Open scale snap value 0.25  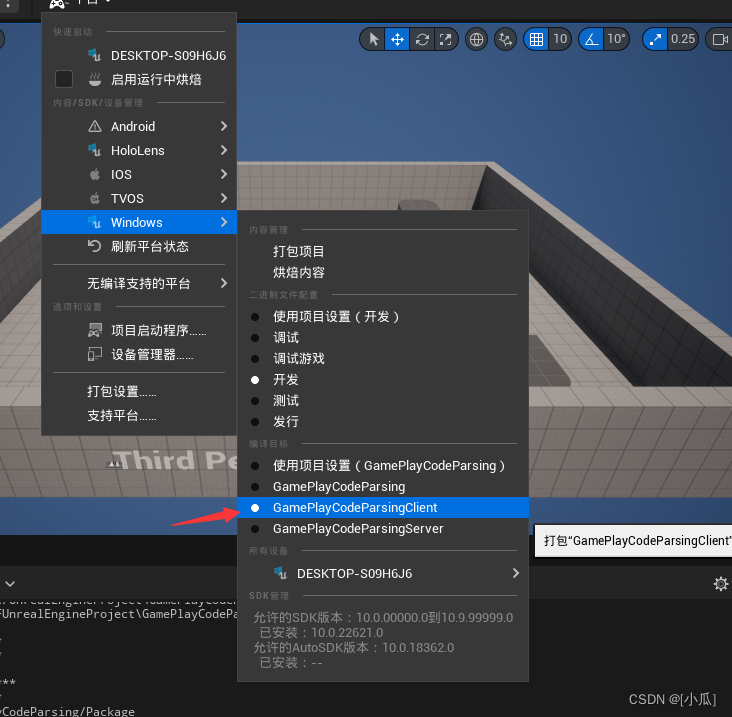point(683,39)
